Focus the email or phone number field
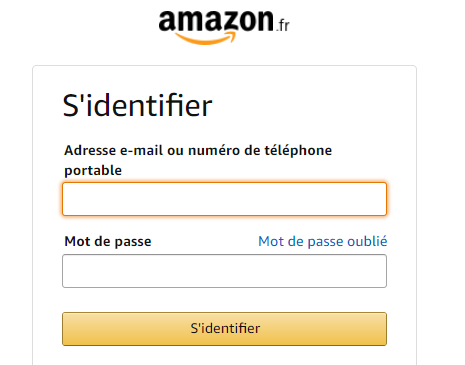 [x=224, y=199]
